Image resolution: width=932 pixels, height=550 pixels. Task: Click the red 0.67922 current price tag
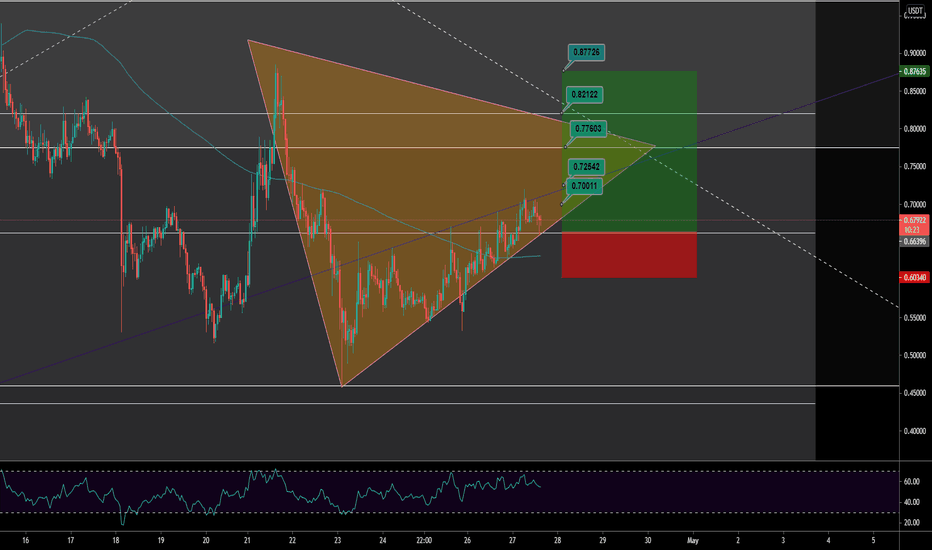click(915, 225)
